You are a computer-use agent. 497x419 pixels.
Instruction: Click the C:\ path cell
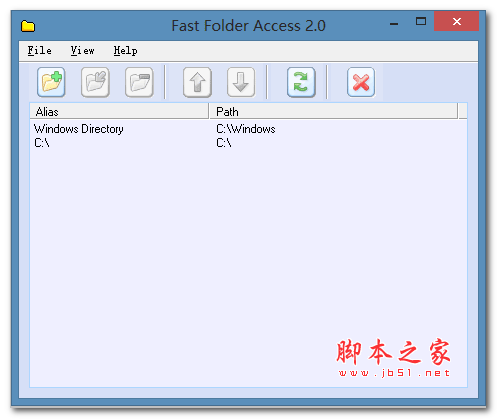[x=224, y=143]
